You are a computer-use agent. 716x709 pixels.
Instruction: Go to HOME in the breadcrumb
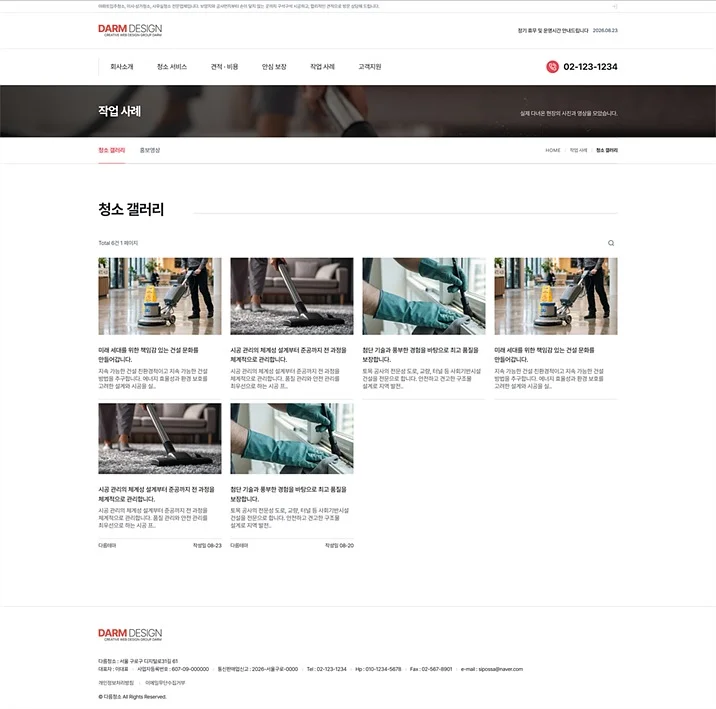point(553,150)
